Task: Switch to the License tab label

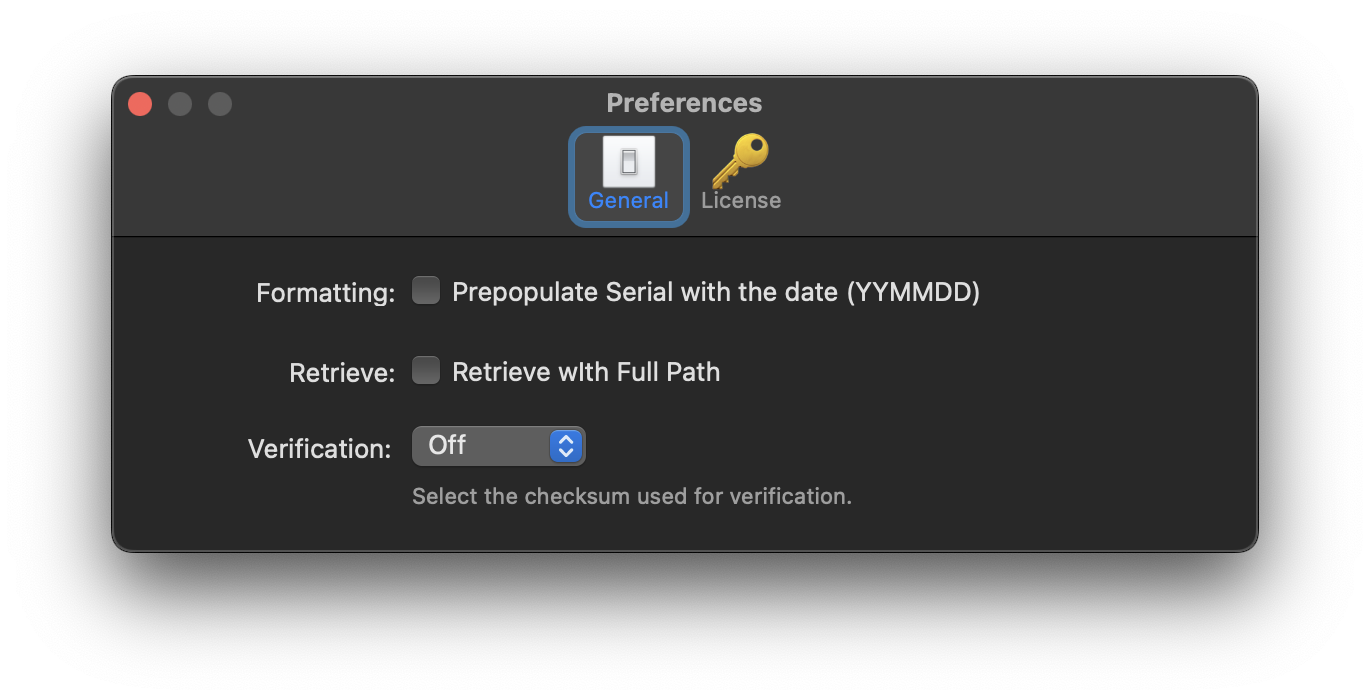Action: tap(741, 201)
